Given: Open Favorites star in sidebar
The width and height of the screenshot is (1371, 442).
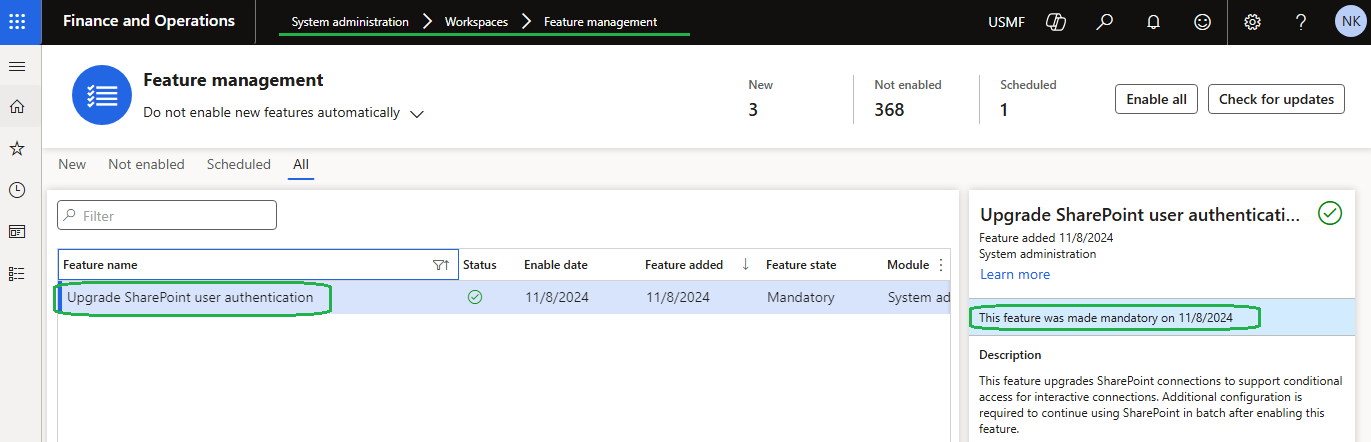Looking at the screenshot, I should [17, 148].
